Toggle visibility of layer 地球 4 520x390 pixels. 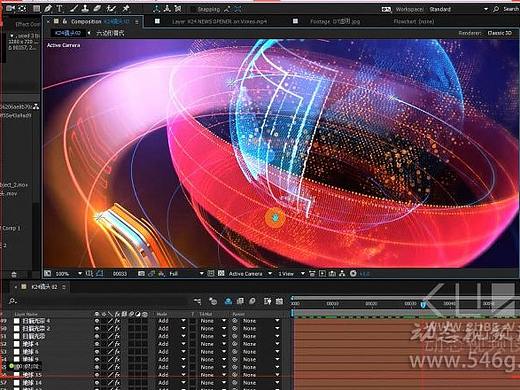click(97, 344)
